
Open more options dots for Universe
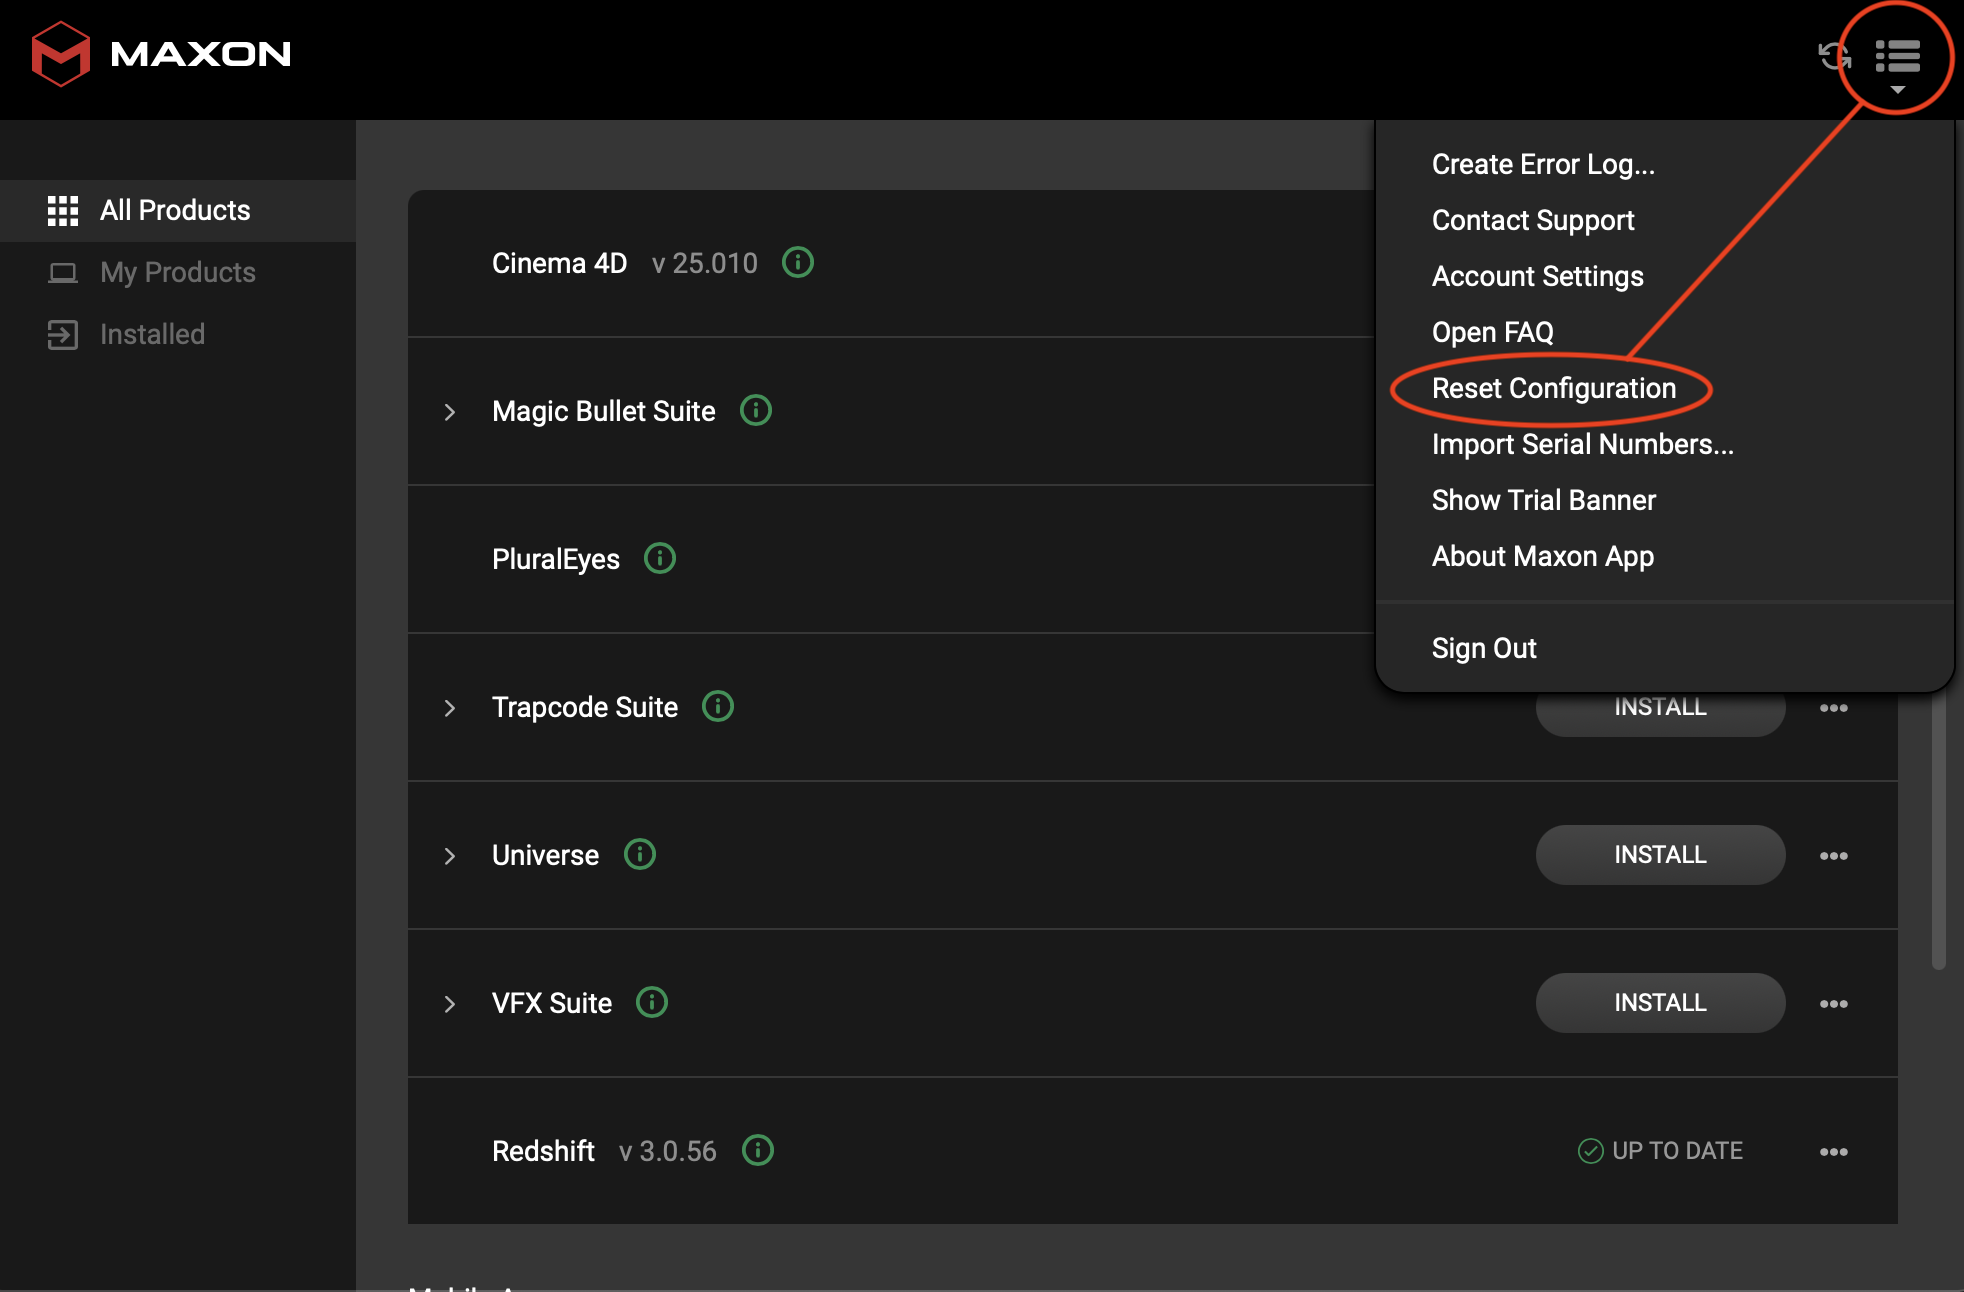point(1834,856)
